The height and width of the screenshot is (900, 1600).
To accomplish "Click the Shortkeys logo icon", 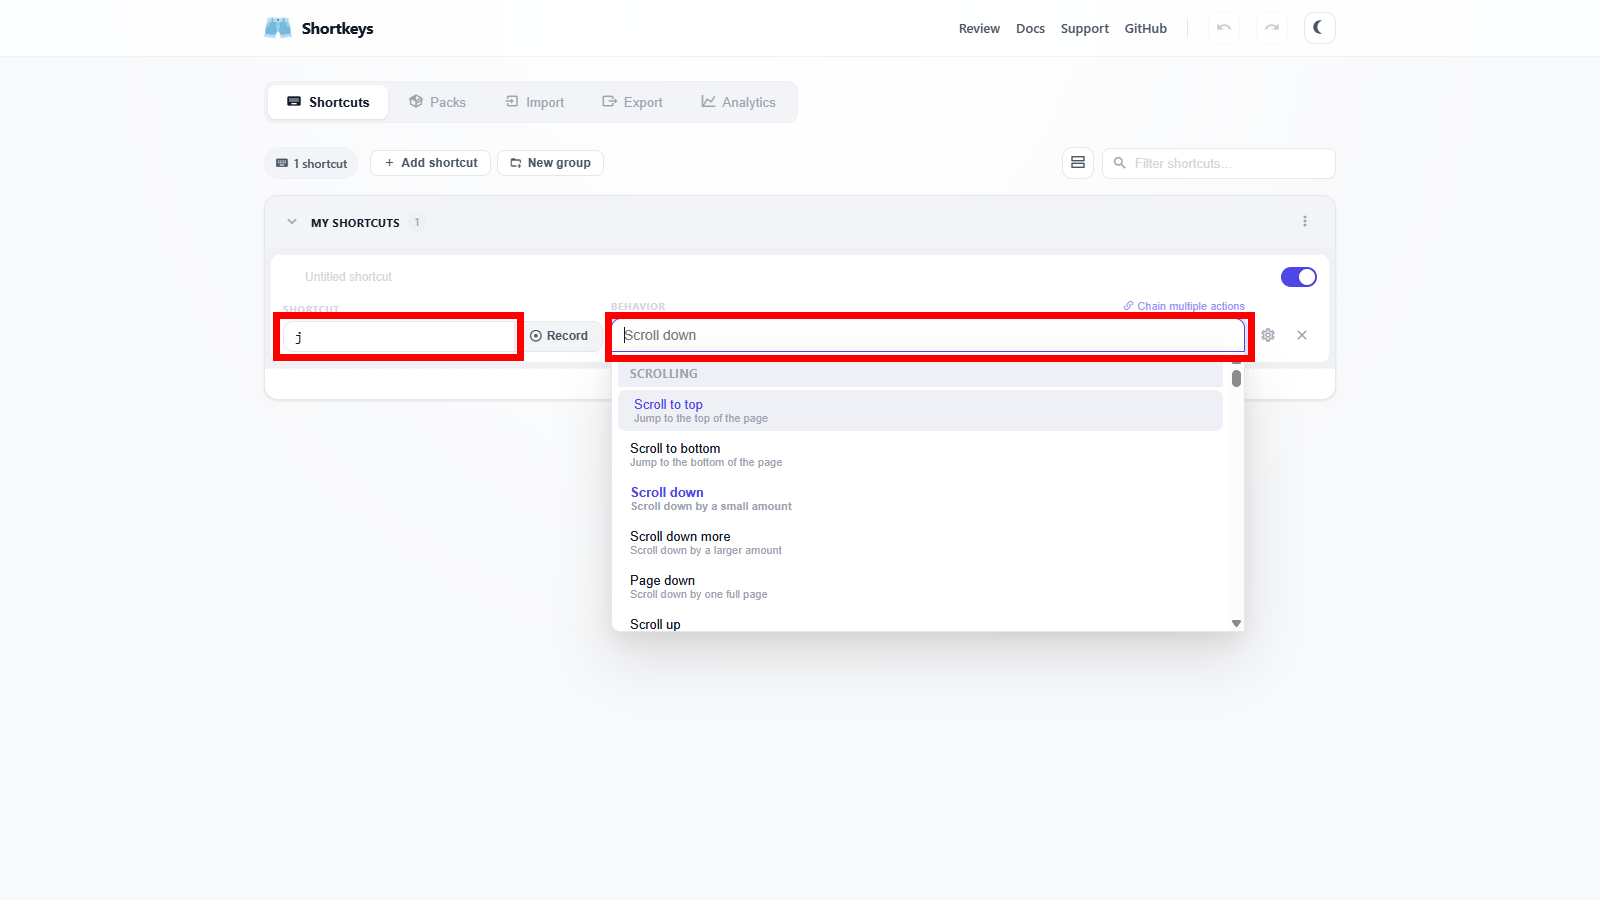I will (x=278, y=28).
